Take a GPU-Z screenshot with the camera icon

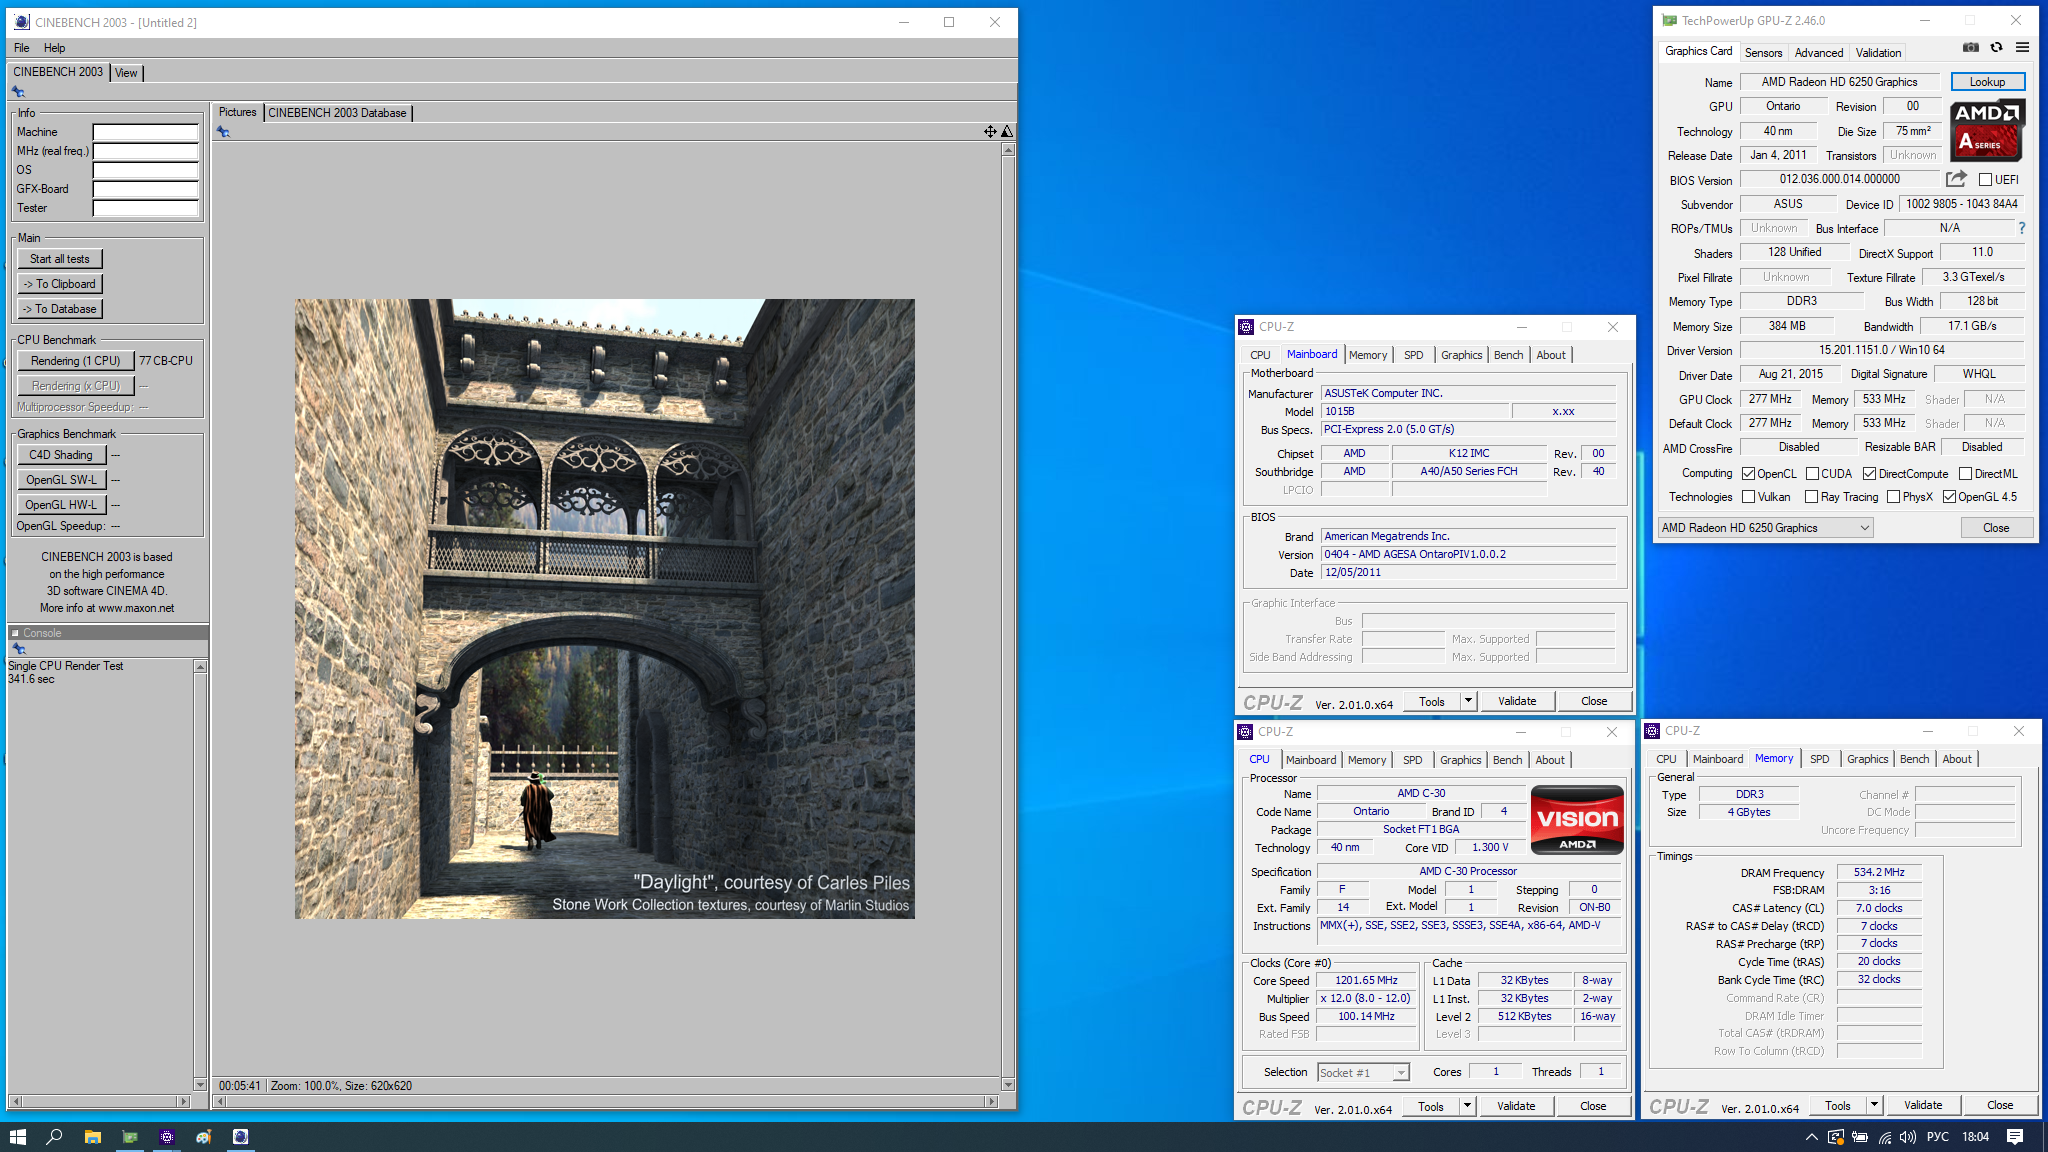pos(1970,48)
